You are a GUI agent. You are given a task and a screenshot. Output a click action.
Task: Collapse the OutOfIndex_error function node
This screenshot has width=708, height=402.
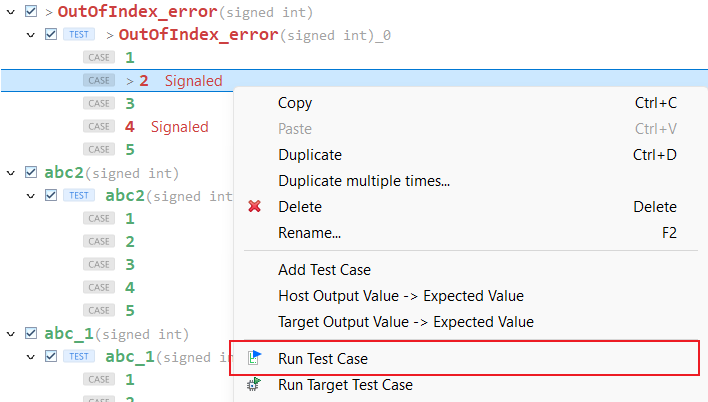point(11,12)
